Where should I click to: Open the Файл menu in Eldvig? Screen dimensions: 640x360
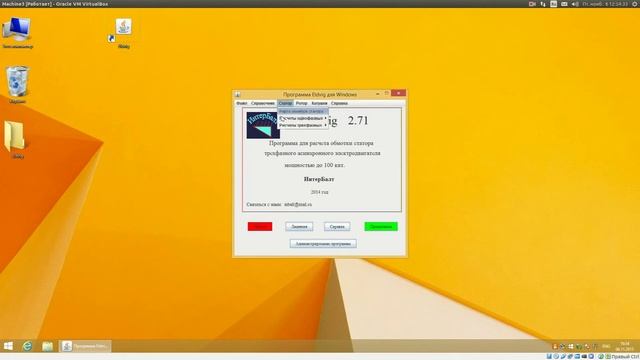[x=242, y=103]
